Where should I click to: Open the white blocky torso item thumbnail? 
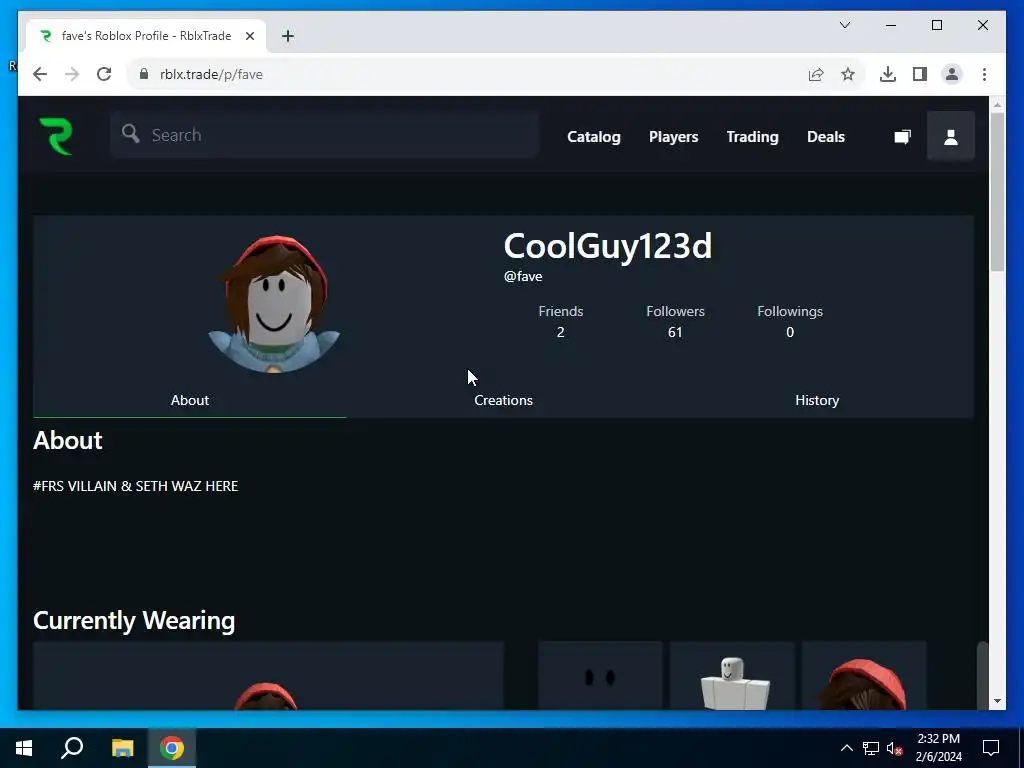coord(732,675)
